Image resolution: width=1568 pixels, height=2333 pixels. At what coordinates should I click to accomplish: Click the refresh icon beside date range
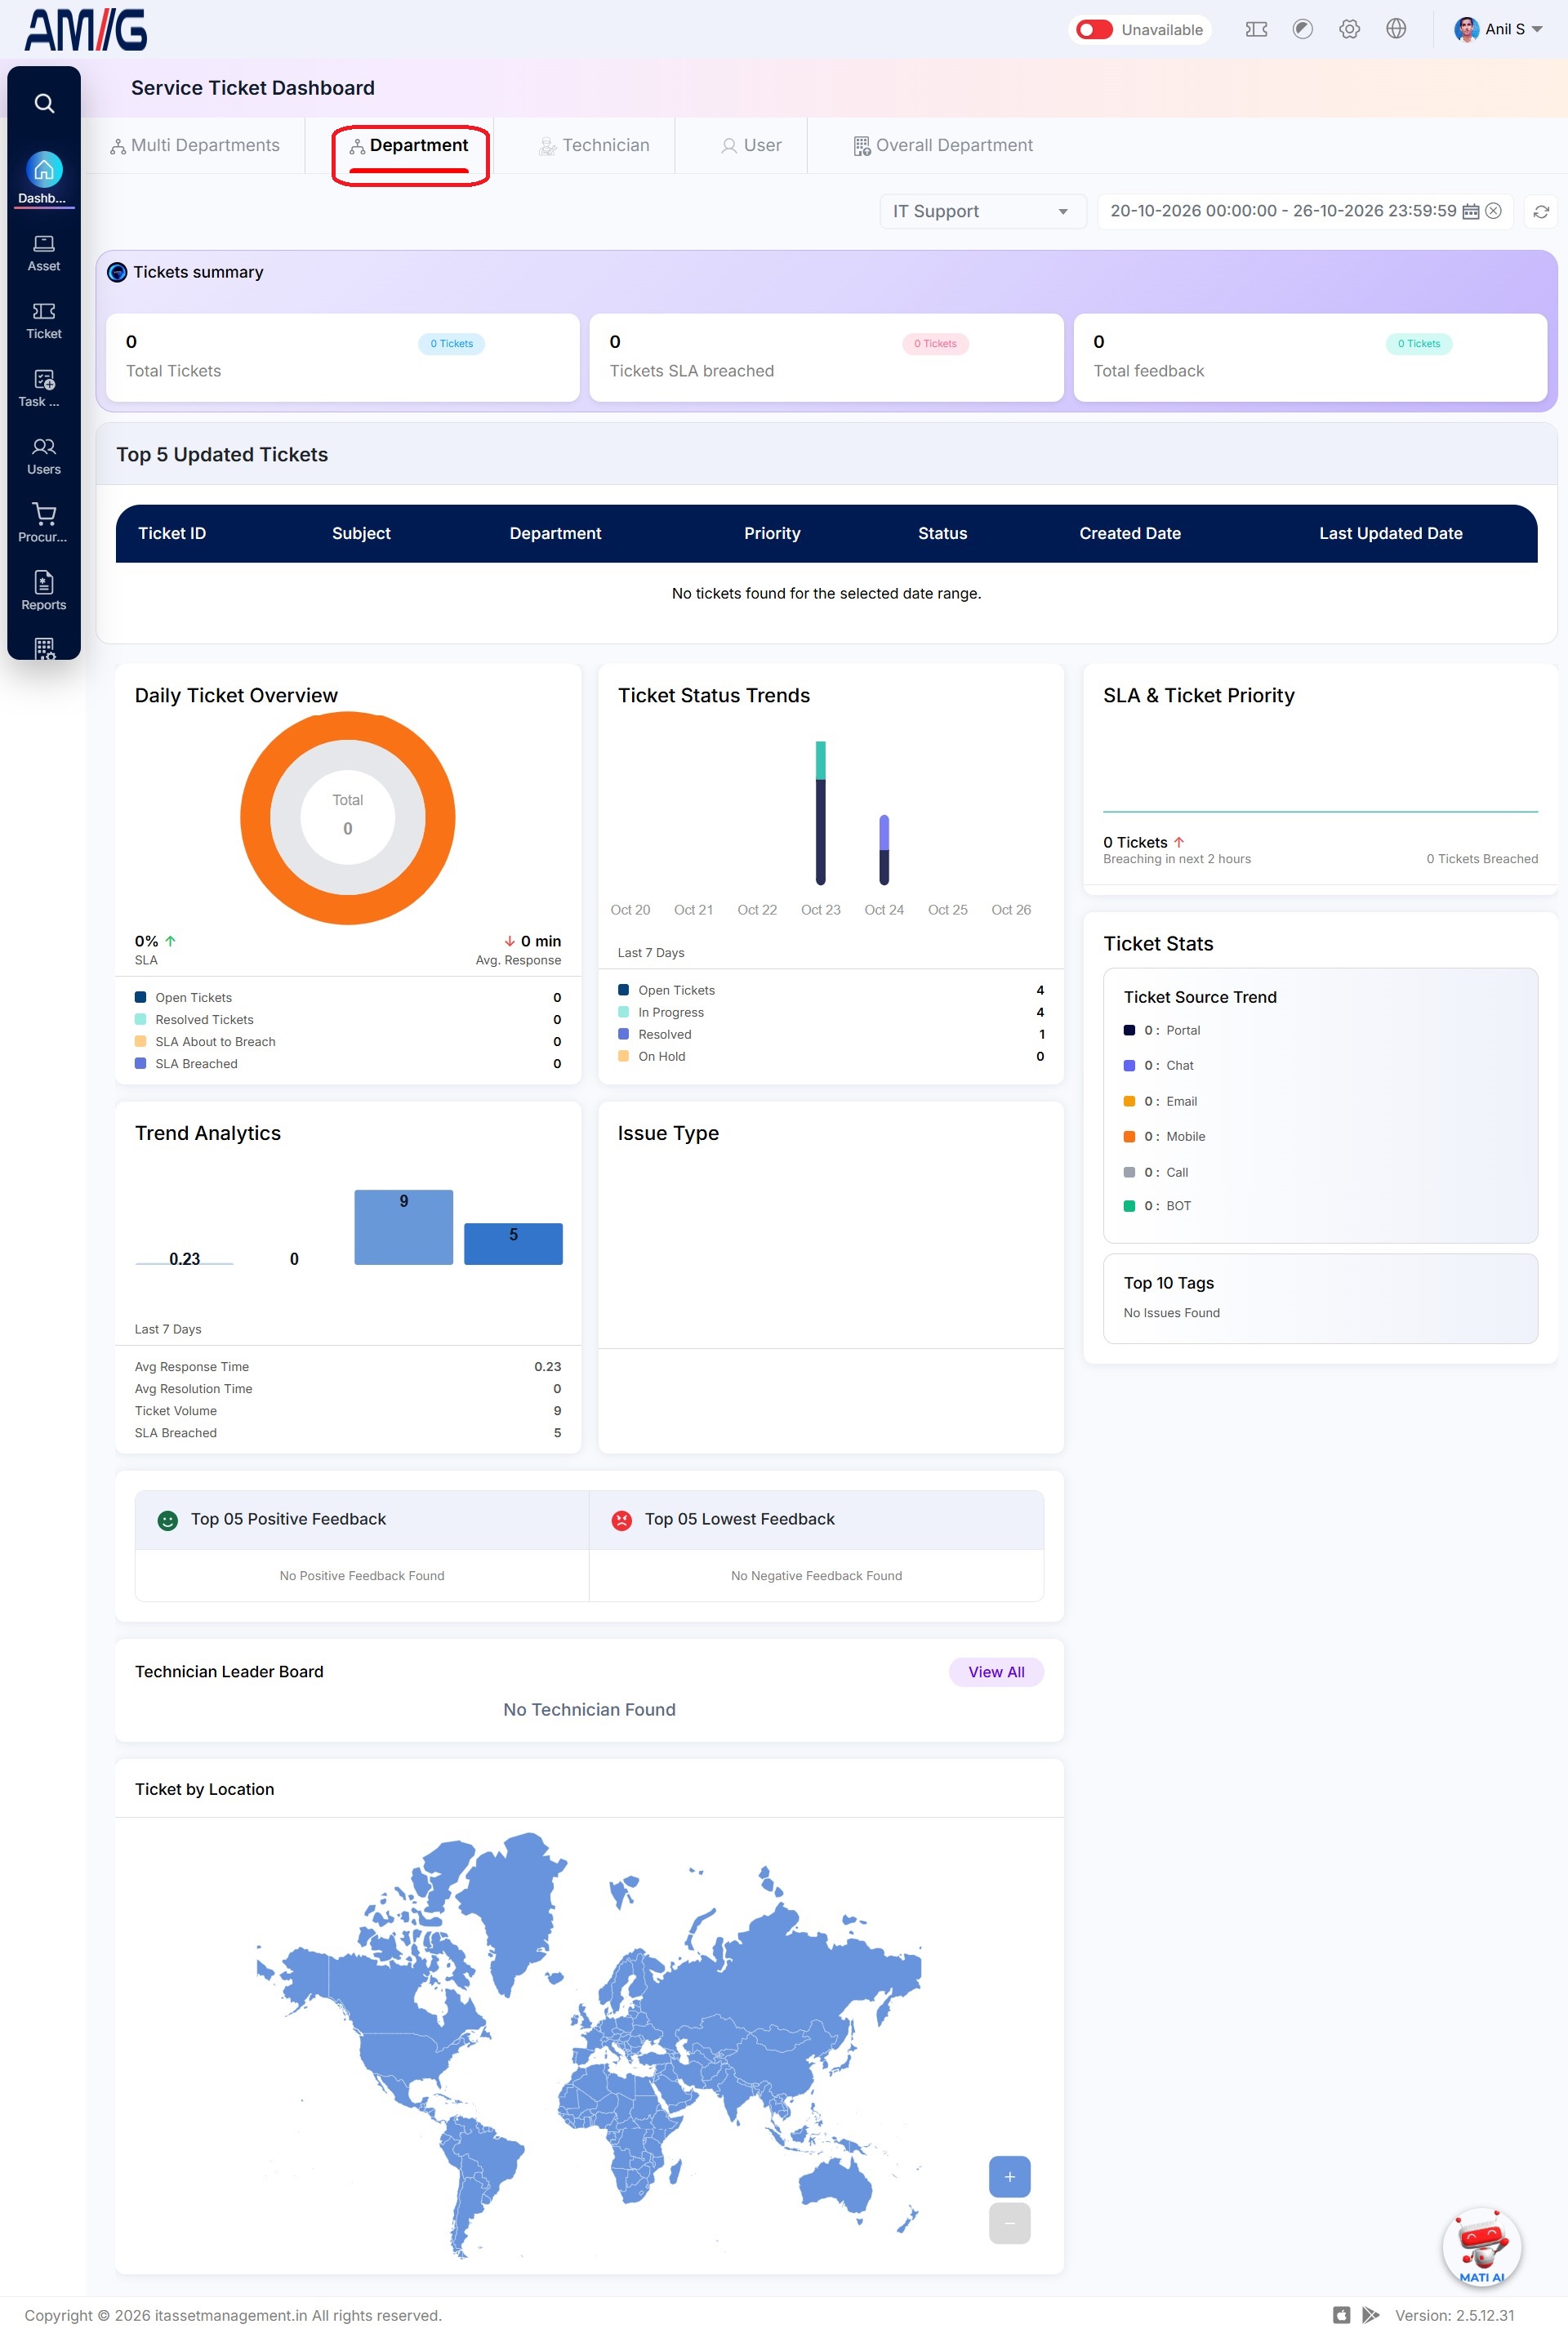click(x=1541, y=211)
